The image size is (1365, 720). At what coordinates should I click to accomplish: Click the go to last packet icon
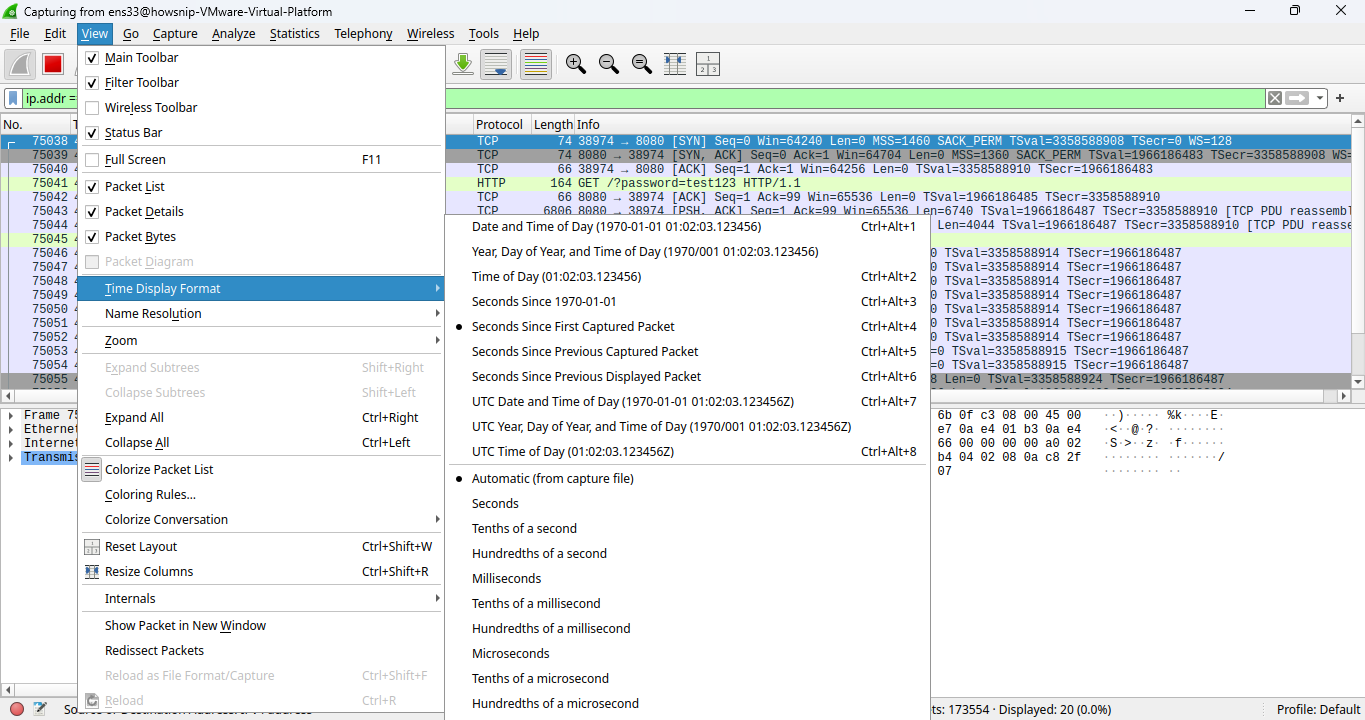(x=463, y=64)
